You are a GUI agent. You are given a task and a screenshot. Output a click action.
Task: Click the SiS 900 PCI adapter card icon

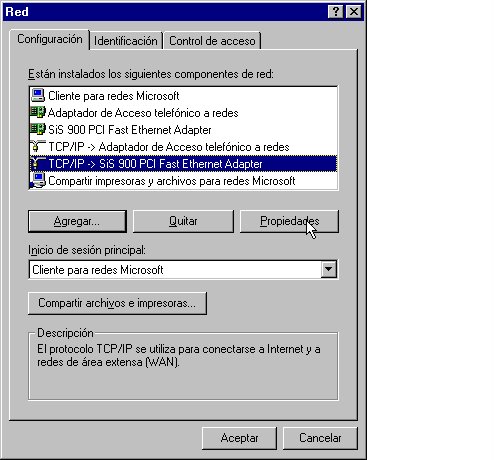37,129
